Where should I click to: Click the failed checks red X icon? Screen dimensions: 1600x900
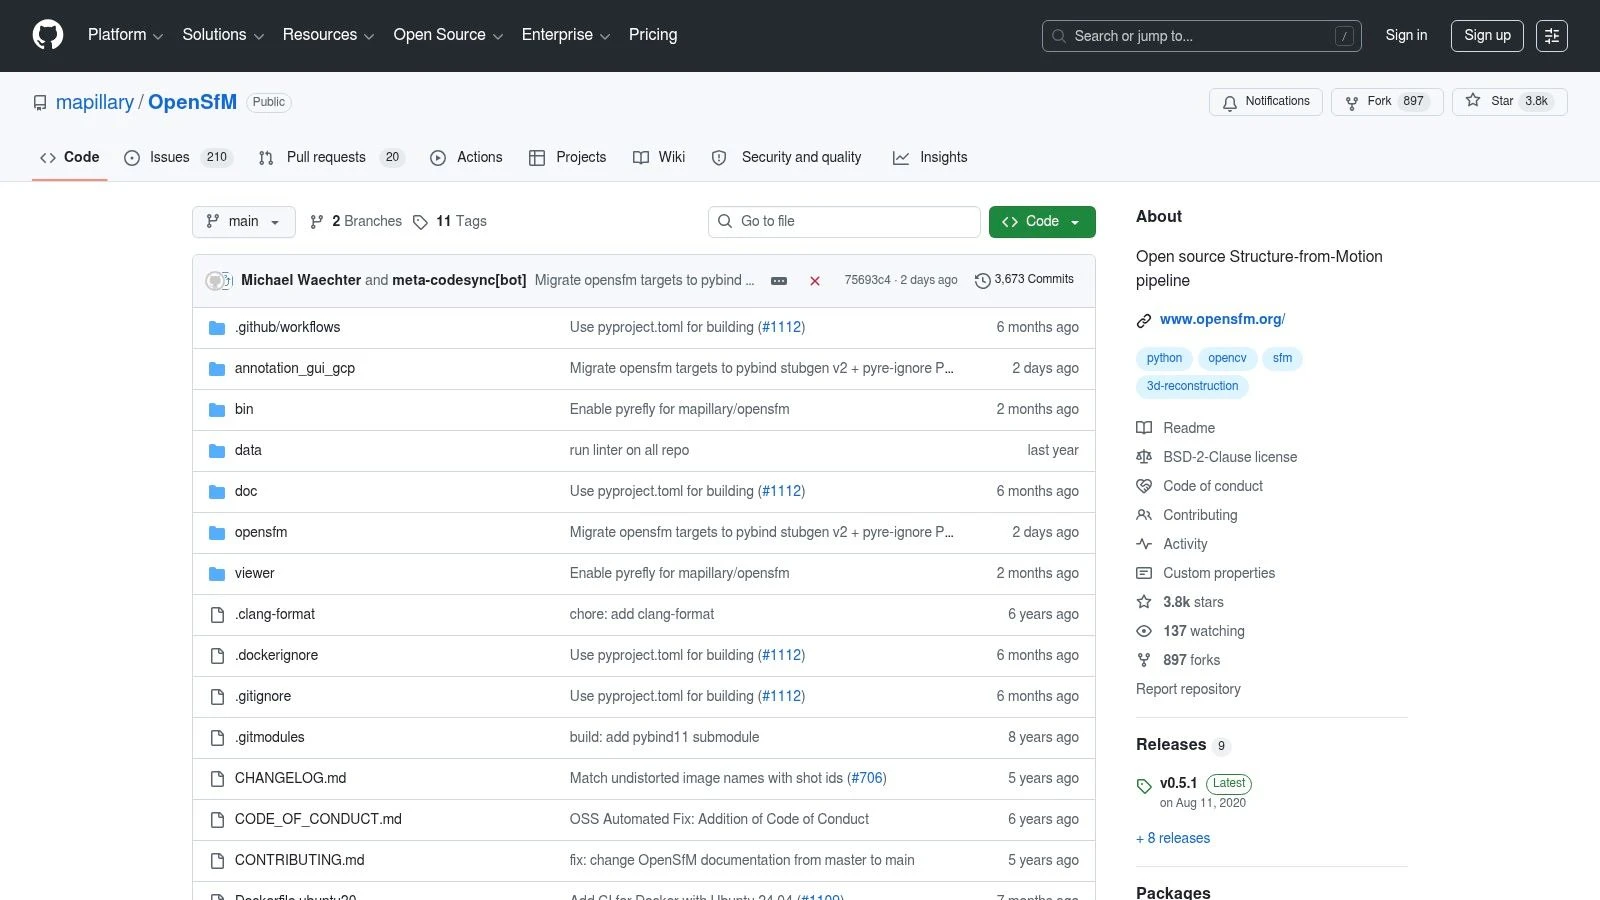point(815,281)
